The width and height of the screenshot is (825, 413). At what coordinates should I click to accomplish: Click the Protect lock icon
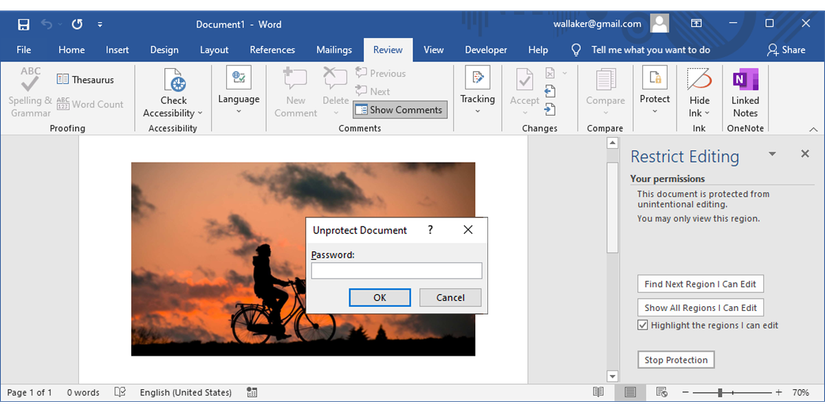pyautogui.click(x=655, y=79)
